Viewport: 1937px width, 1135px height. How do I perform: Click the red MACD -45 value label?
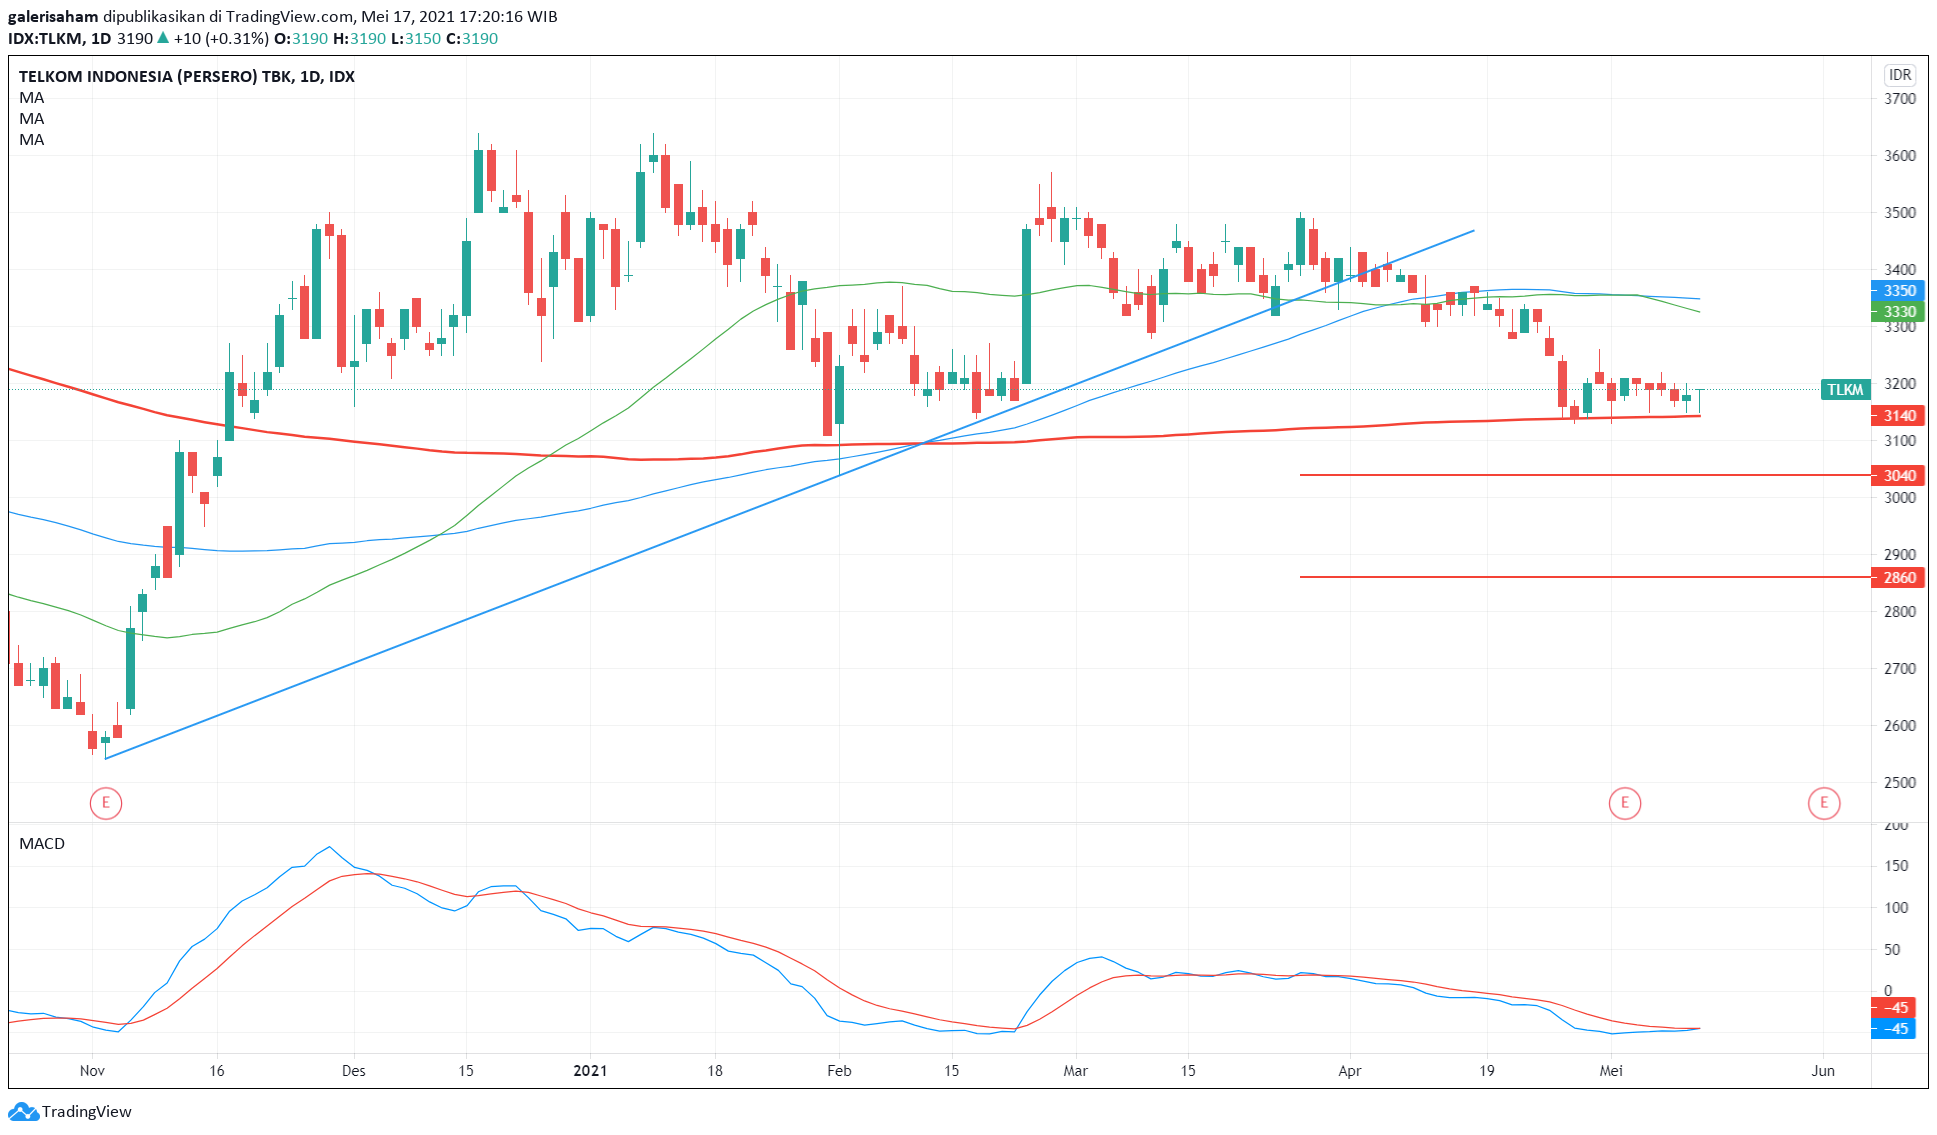click(1893, 1008)
